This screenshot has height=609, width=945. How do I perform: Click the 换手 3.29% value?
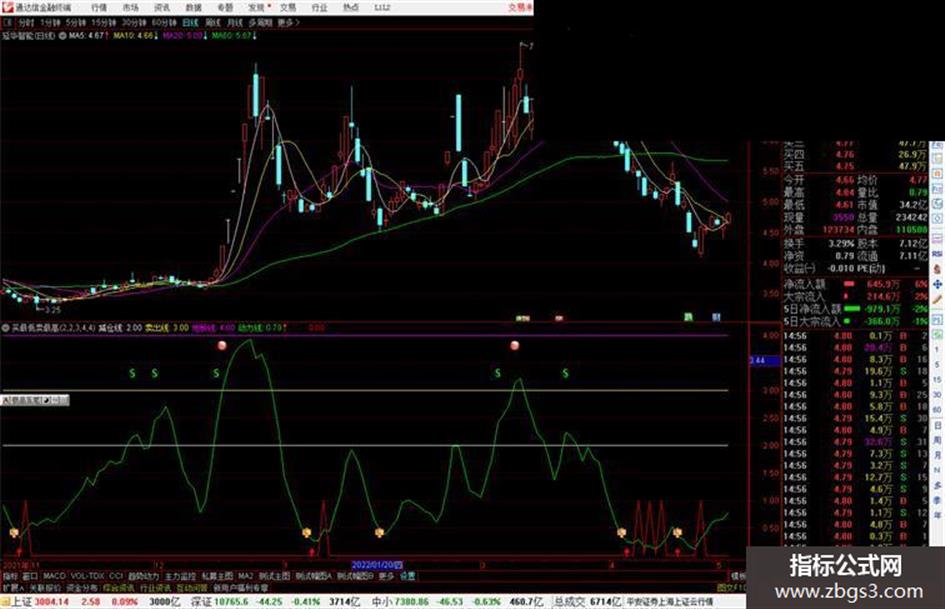[x=841, y=244]
